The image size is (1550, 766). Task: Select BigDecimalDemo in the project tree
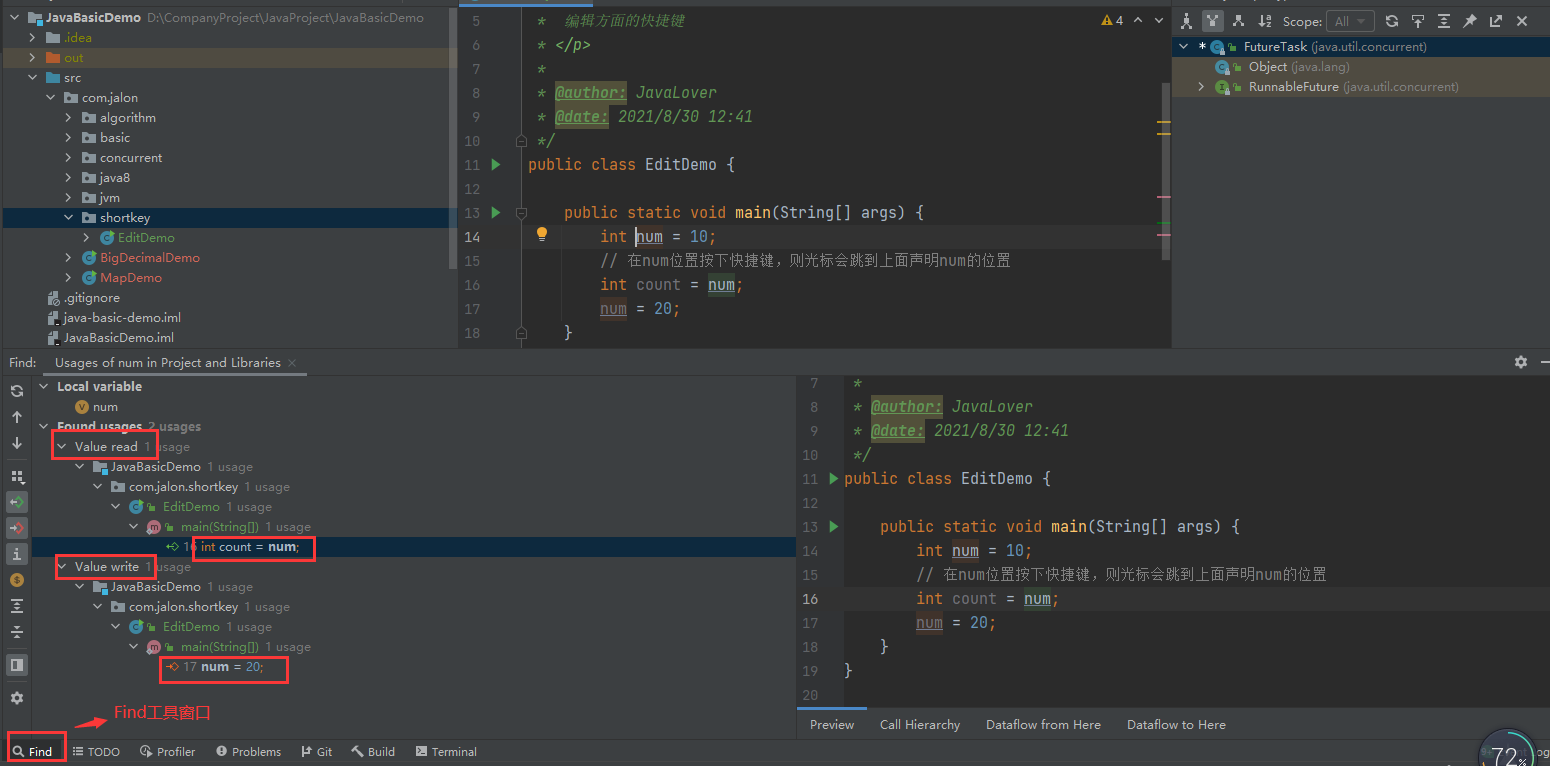pyautogui.click(x=149, y=258)
